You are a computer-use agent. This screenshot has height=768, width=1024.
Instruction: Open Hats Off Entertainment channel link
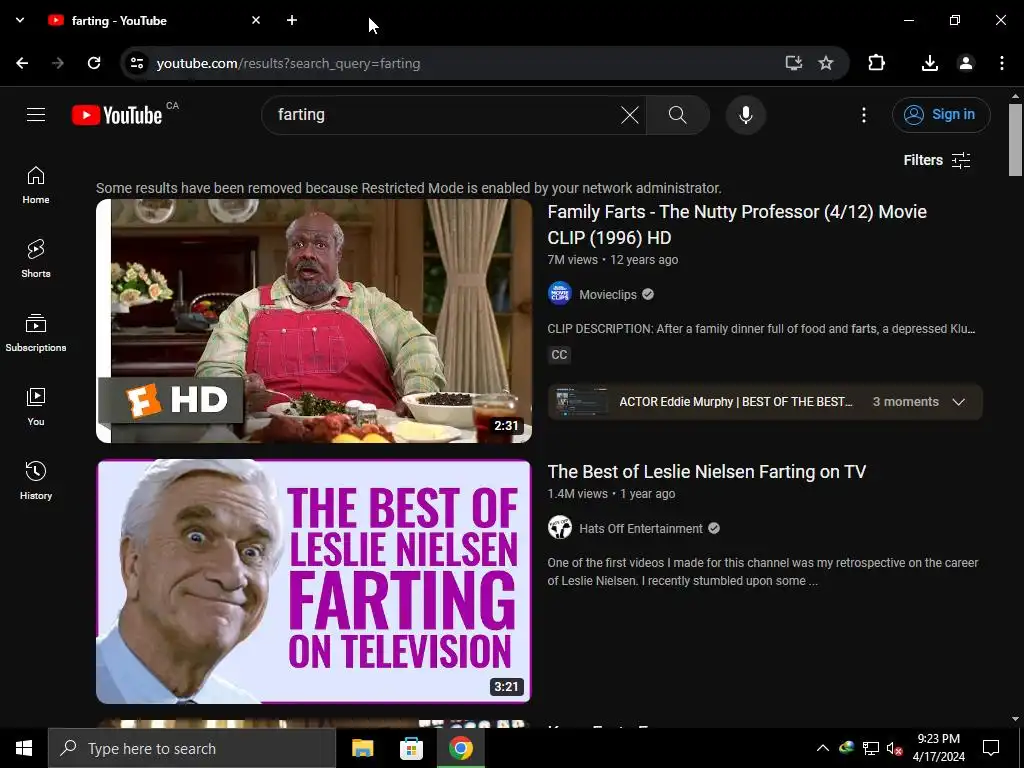(x=641, y=528)
